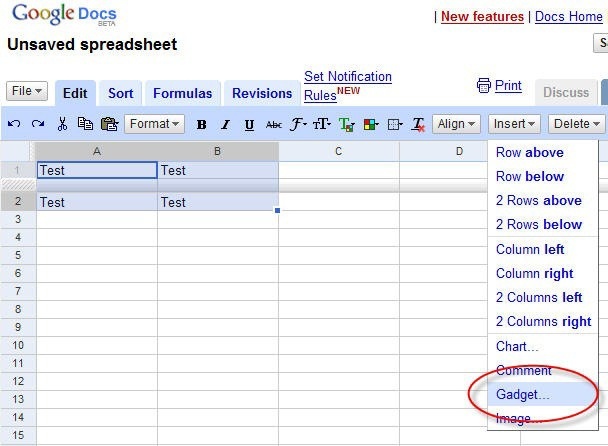Select column D header
This screenshot has width=608, height=446.
point(444,151)
